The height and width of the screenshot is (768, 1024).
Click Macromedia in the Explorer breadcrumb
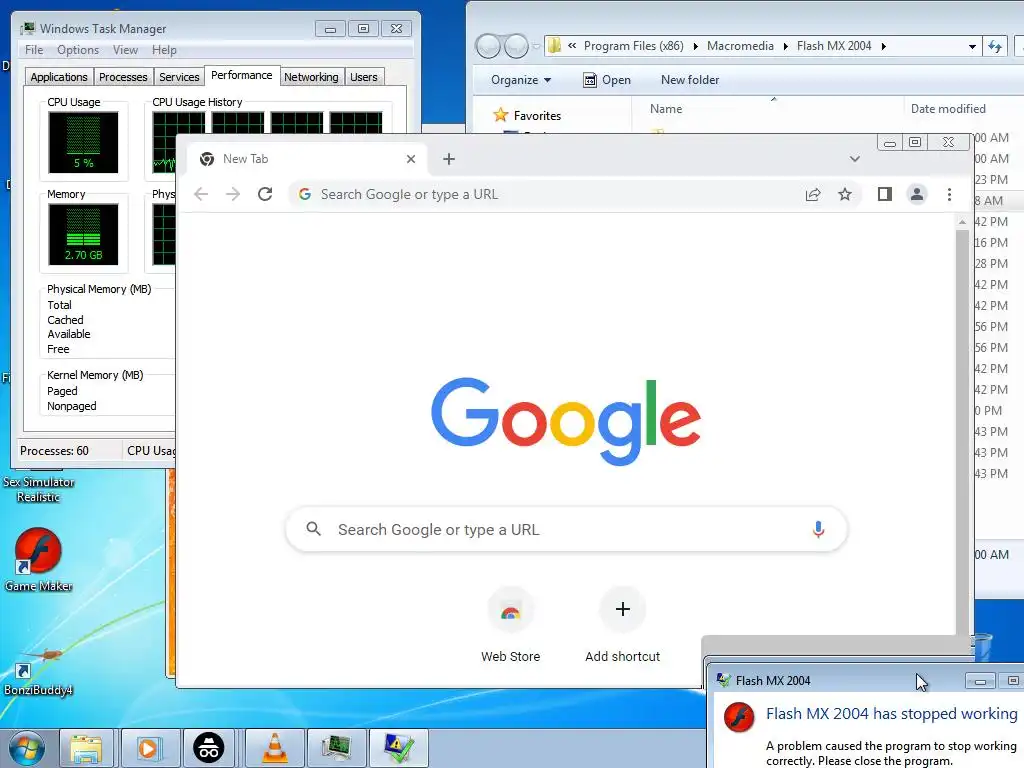740,46
